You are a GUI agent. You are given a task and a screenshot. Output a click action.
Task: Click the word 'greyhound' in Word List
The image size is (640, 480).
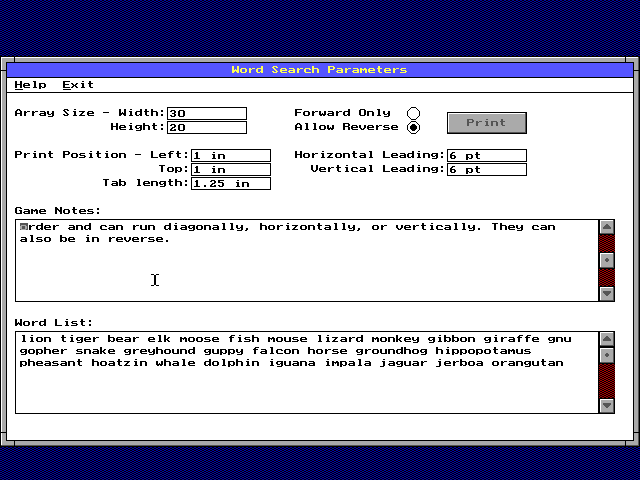click(160, 351)
